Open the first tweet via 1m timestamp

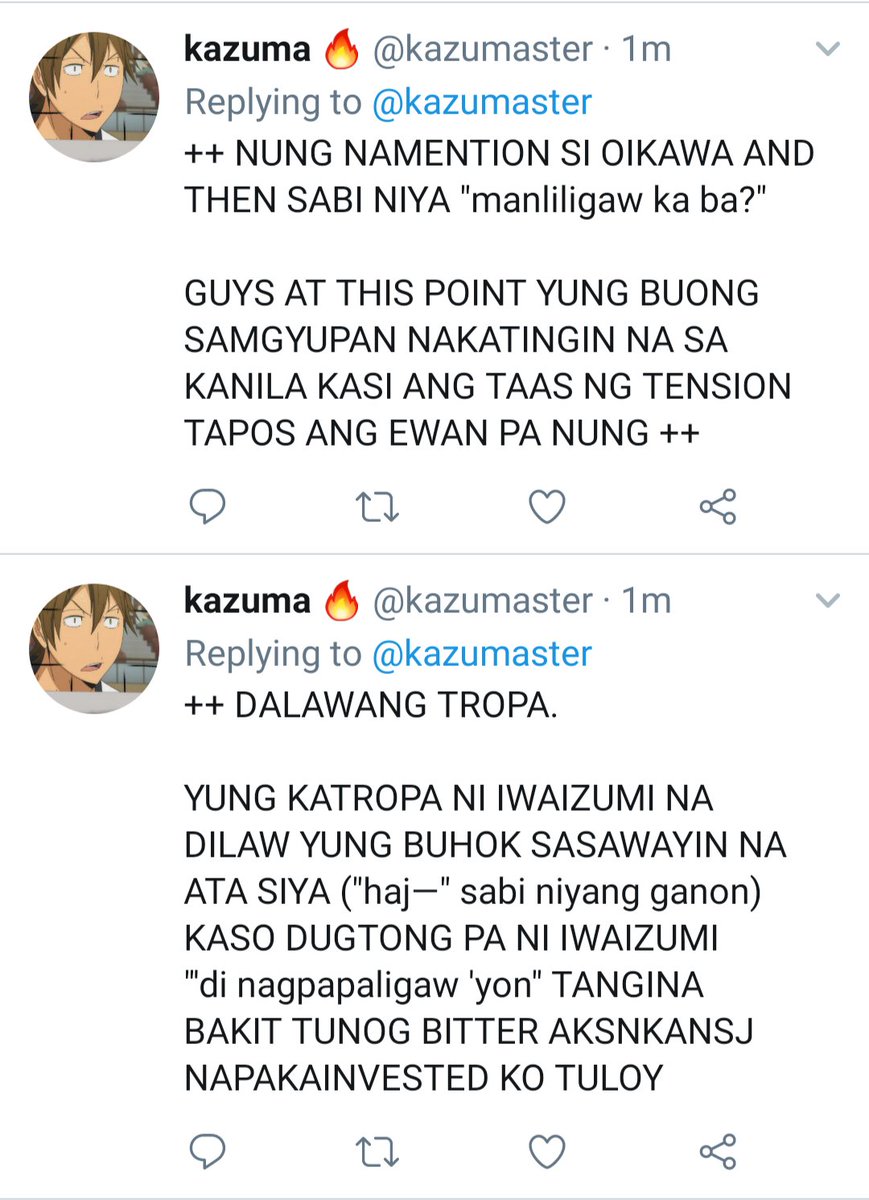(646, 48)
